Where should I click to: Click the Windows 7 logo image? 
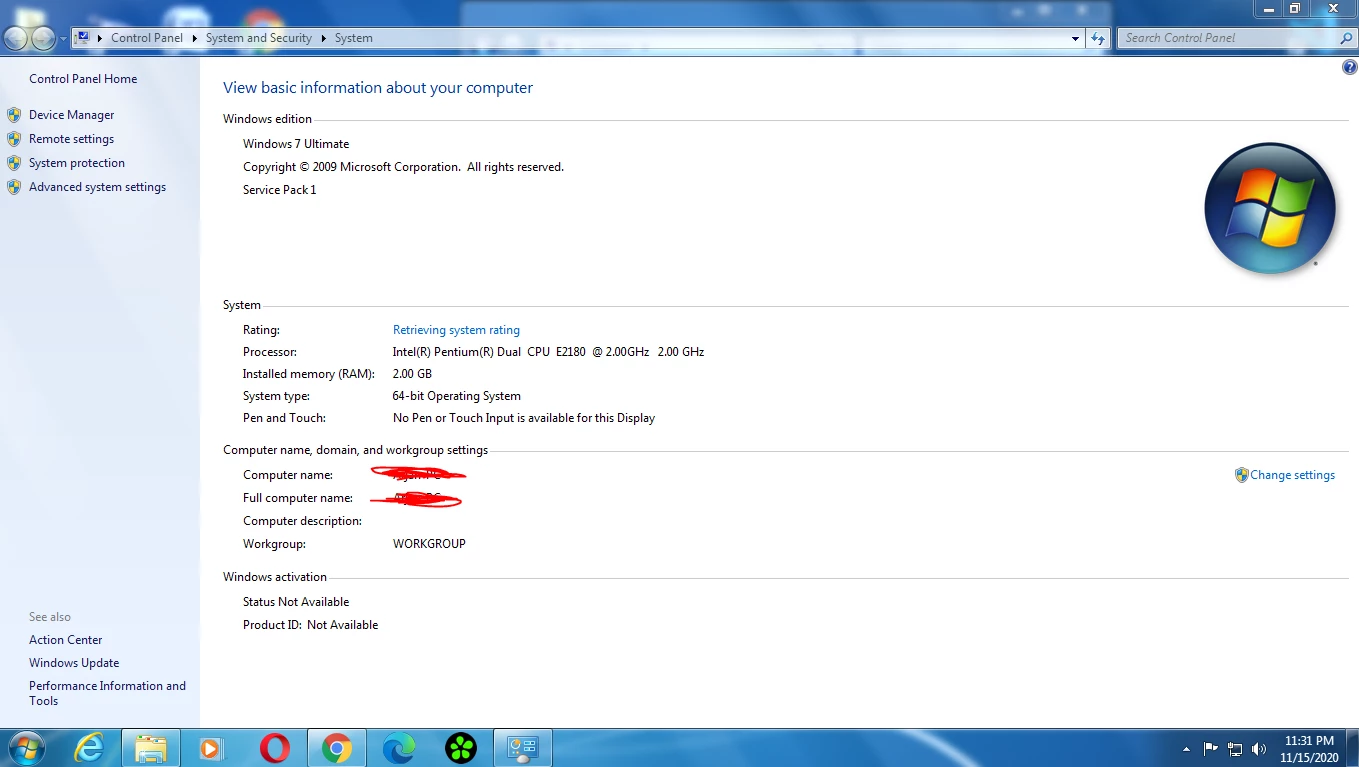(x=1270, y=209)
